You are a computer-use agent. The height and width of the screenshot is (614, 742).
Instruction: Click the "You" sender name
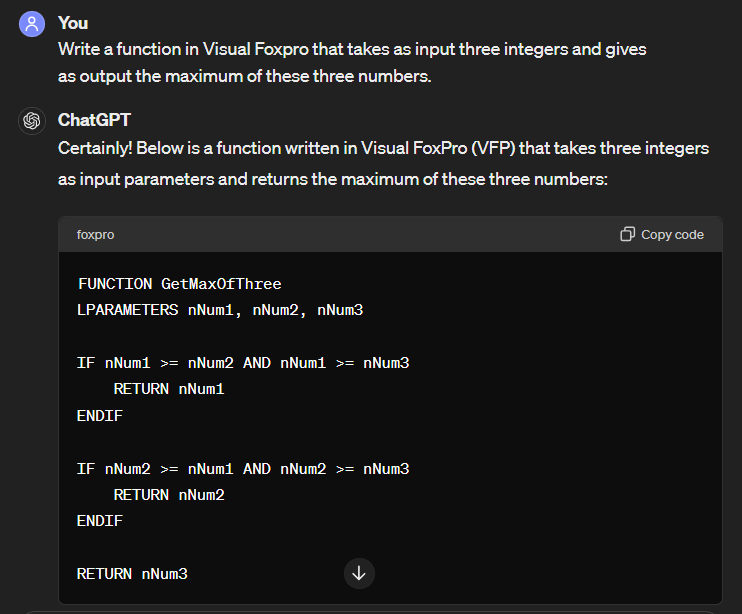pos(73,23)
